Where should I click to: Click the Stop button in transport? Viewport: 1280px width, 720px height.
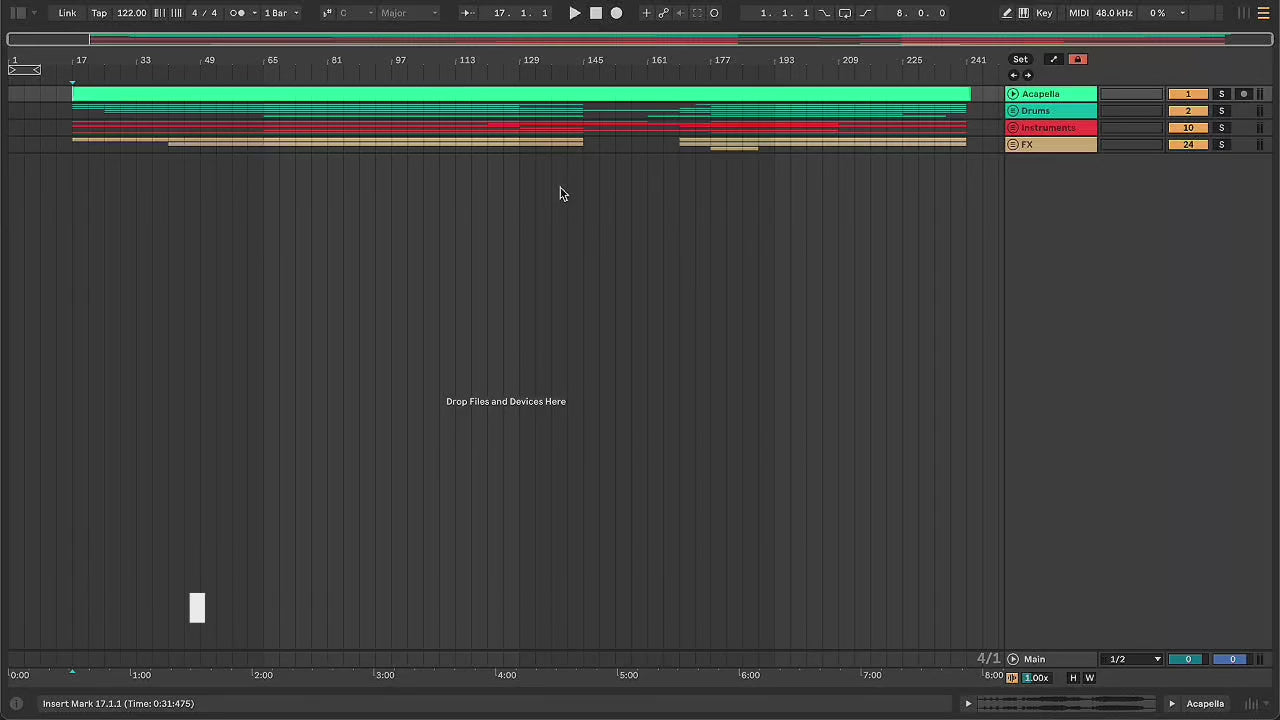click(596, 13)
